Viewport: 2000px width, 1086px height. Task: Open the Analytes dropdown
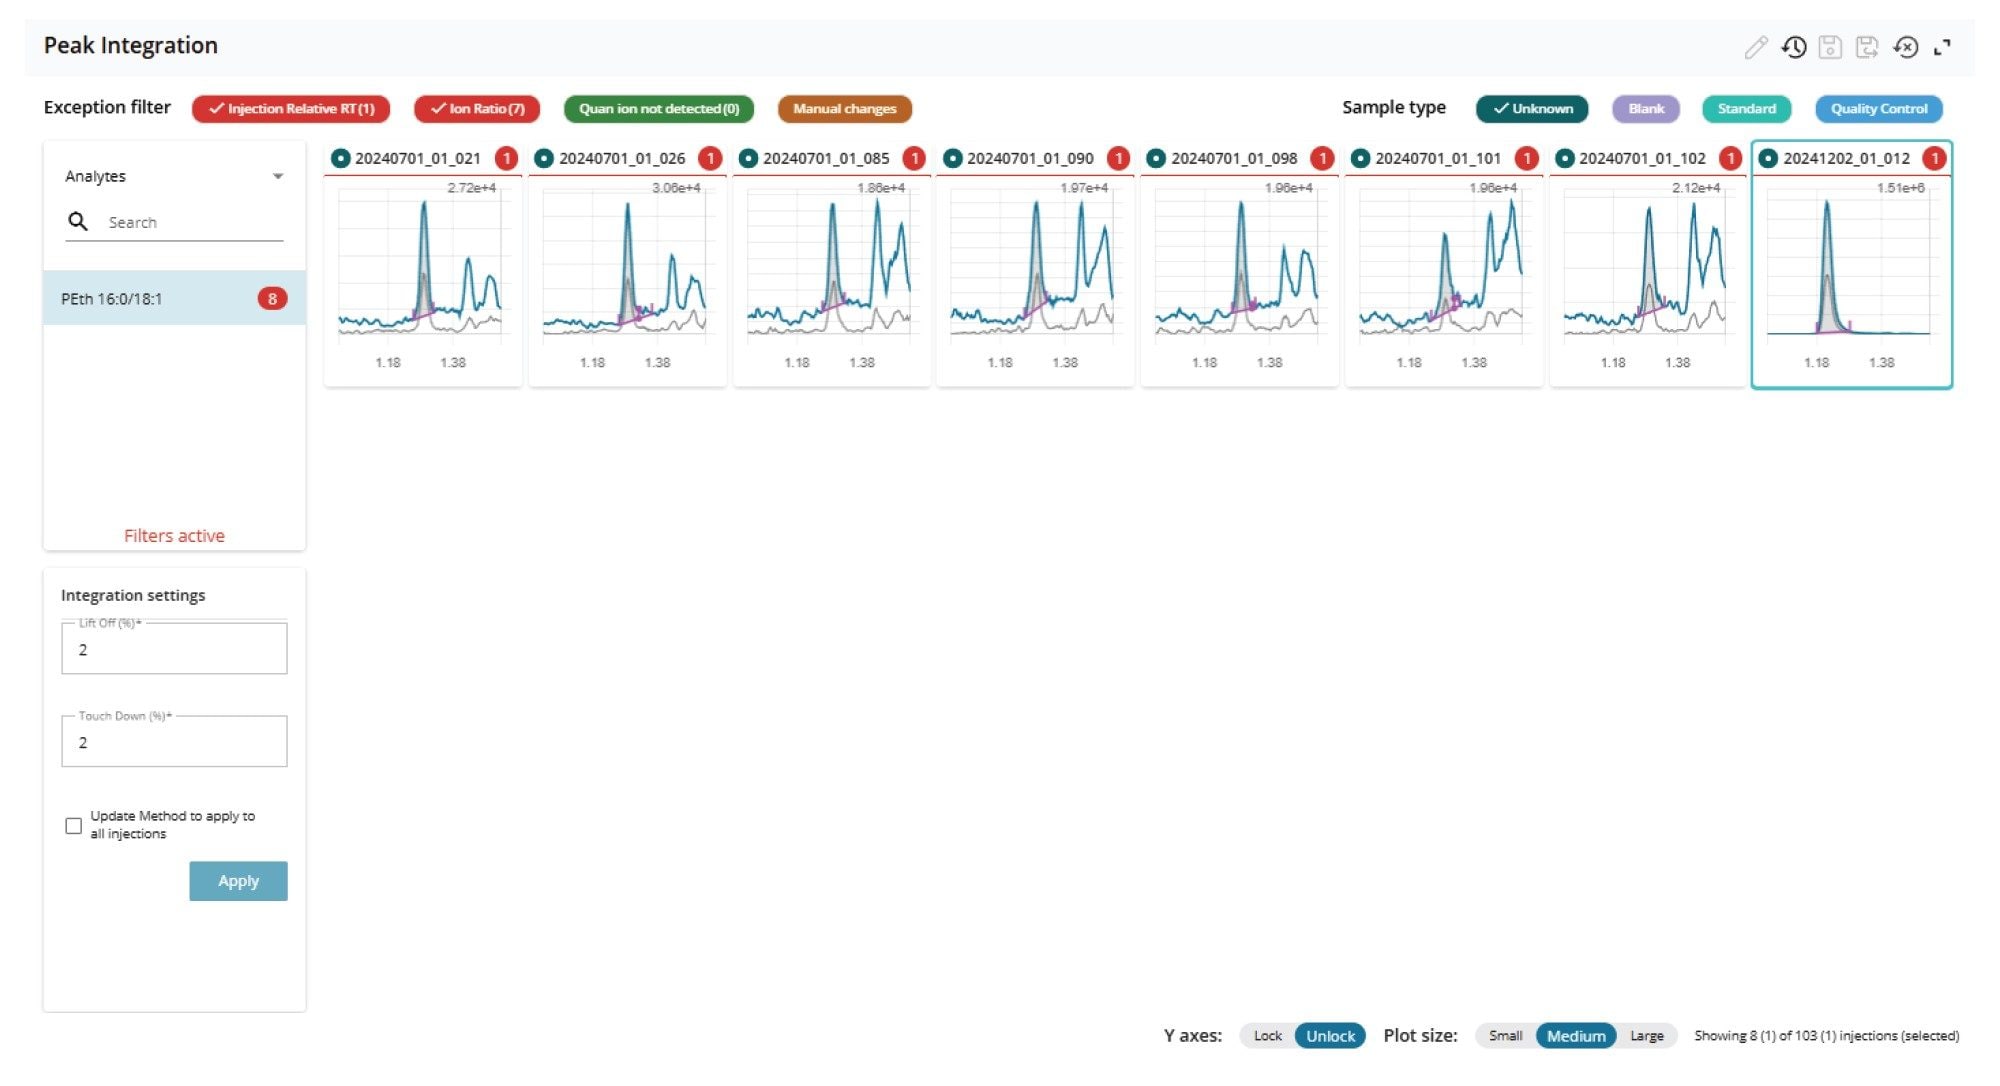pyautogui.click(x=174, y=176)
